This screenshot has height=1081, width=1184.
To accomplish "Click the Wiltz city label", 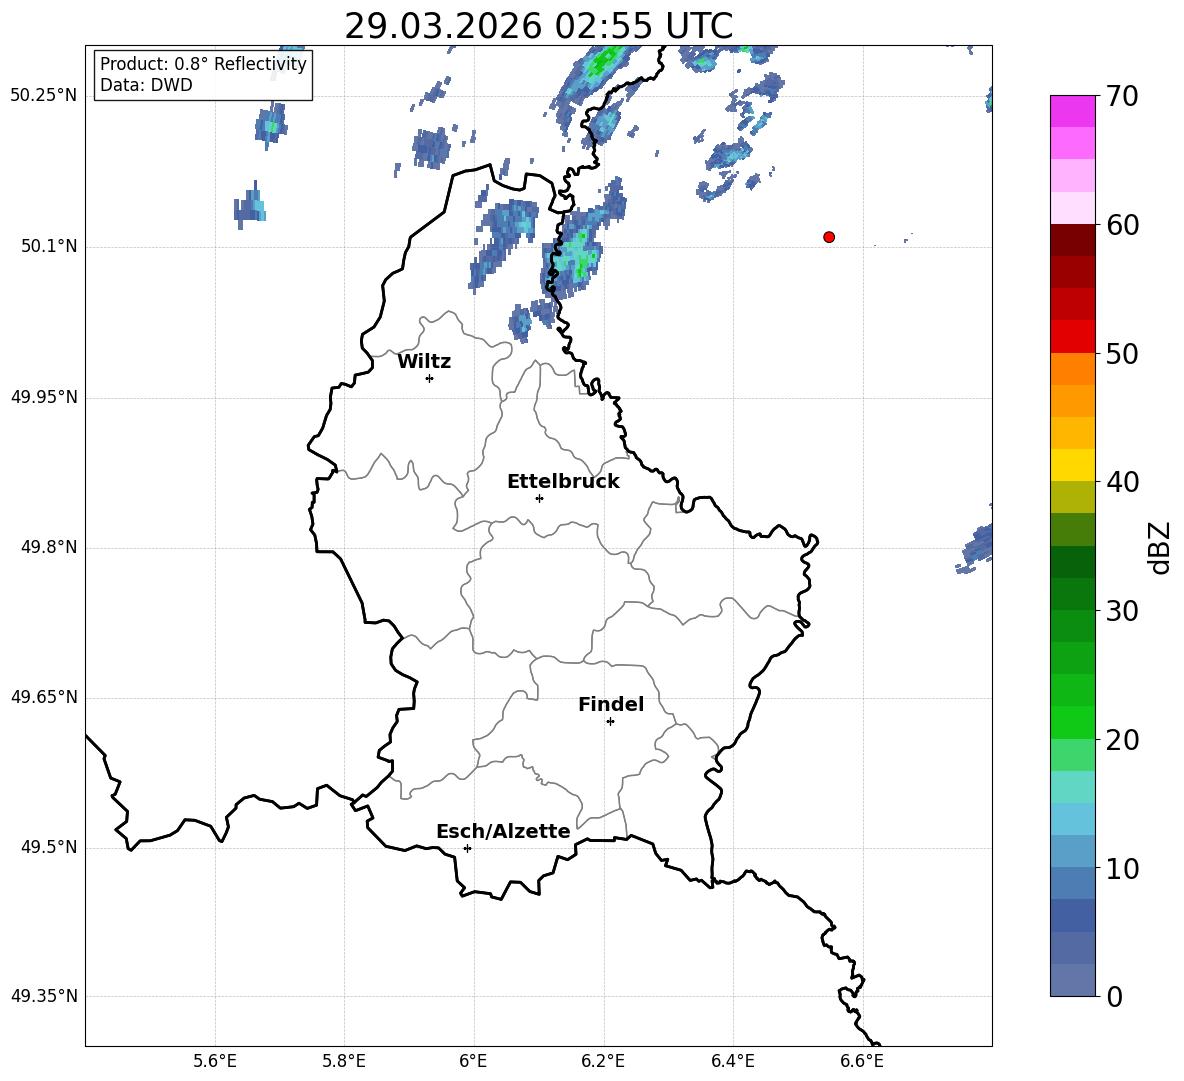I will pos(424,362).
